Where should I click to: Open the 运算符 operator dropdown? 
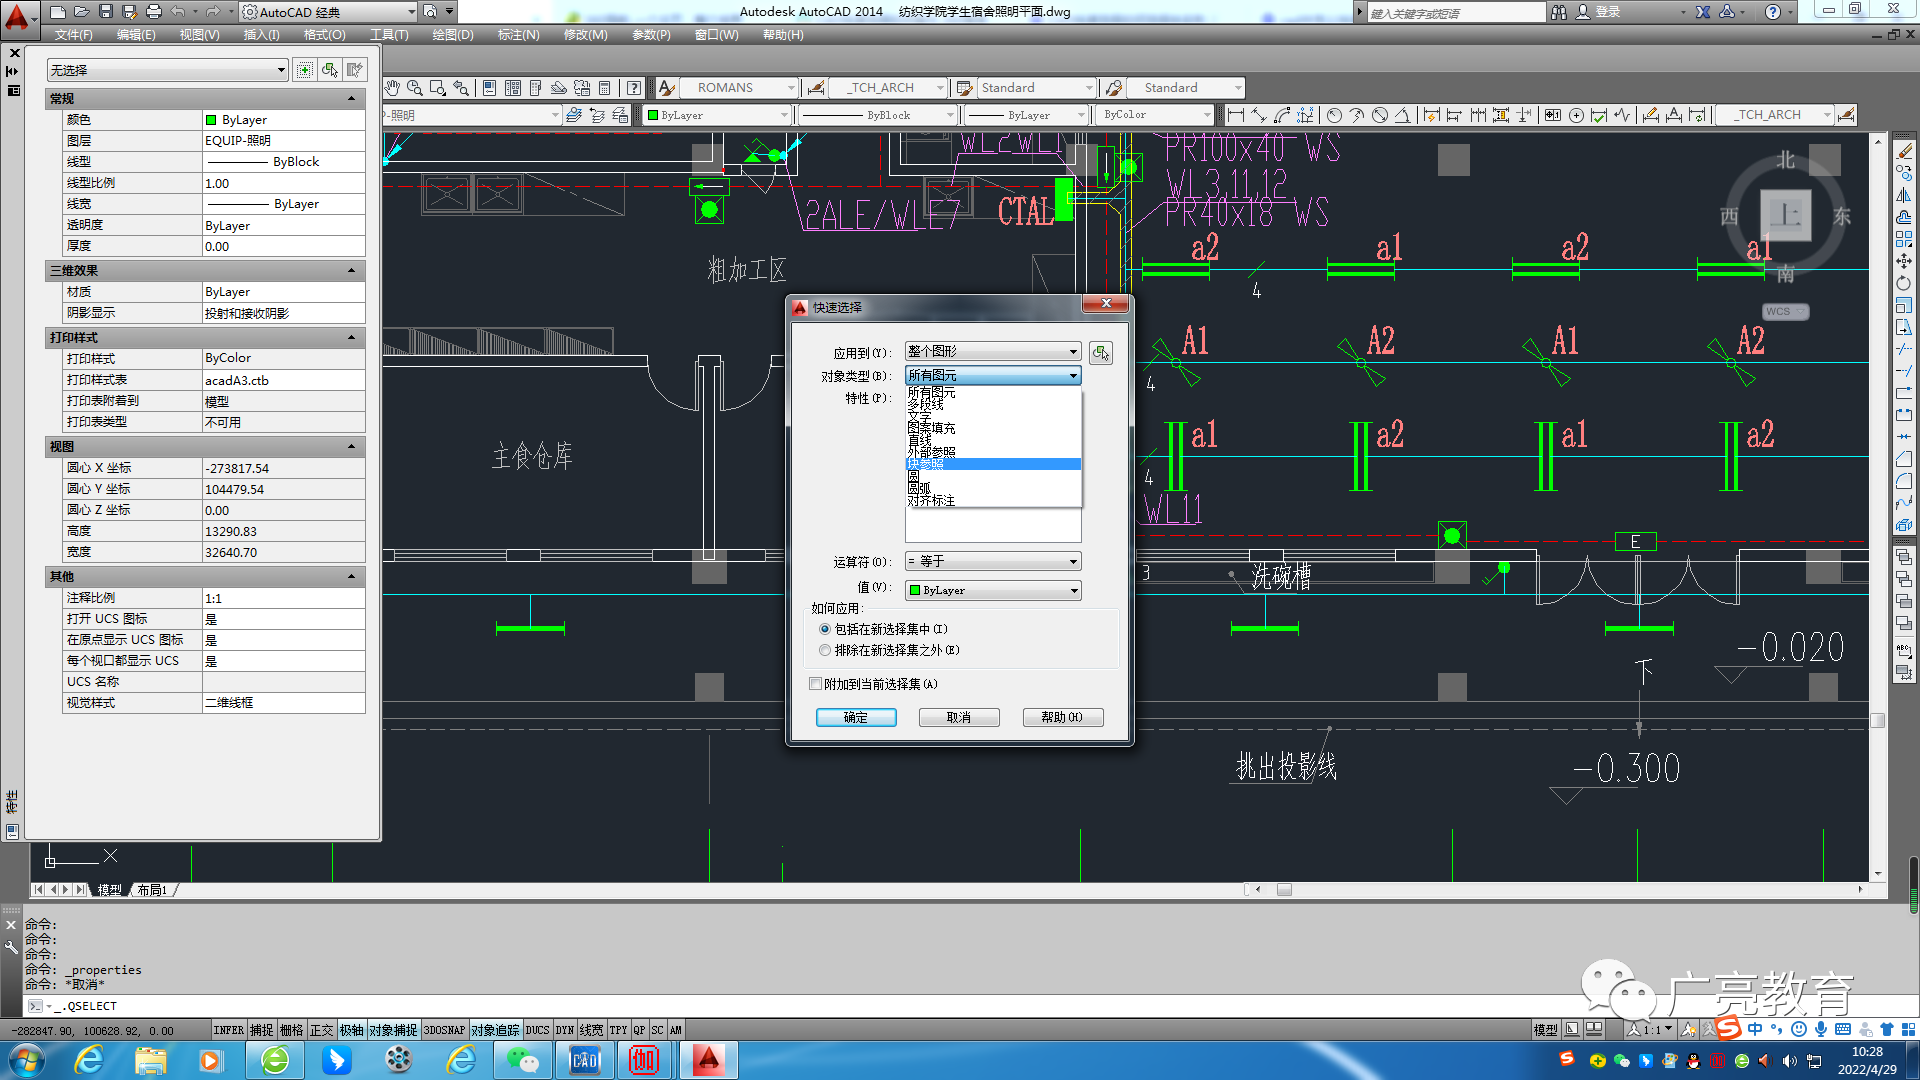(993, 562)
